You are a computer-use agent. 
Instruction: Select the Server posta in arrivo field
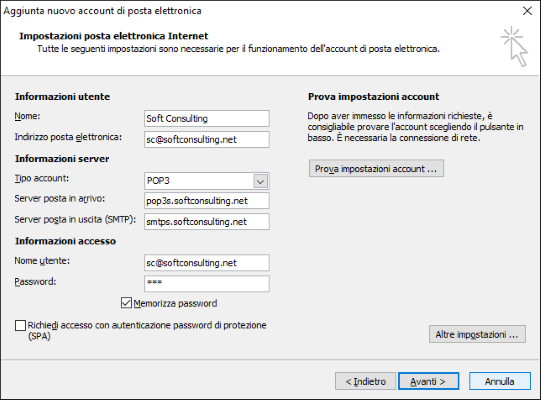207,201
